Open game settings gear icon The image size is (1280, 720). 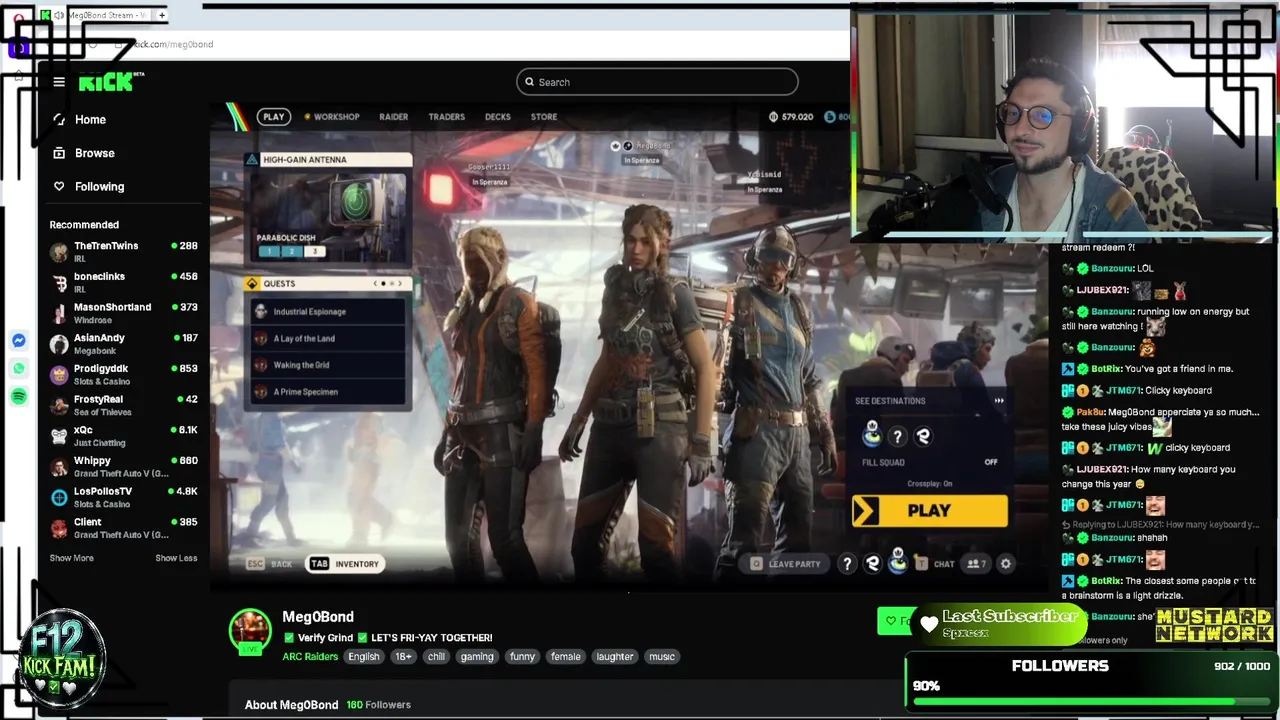(1006, 564)
